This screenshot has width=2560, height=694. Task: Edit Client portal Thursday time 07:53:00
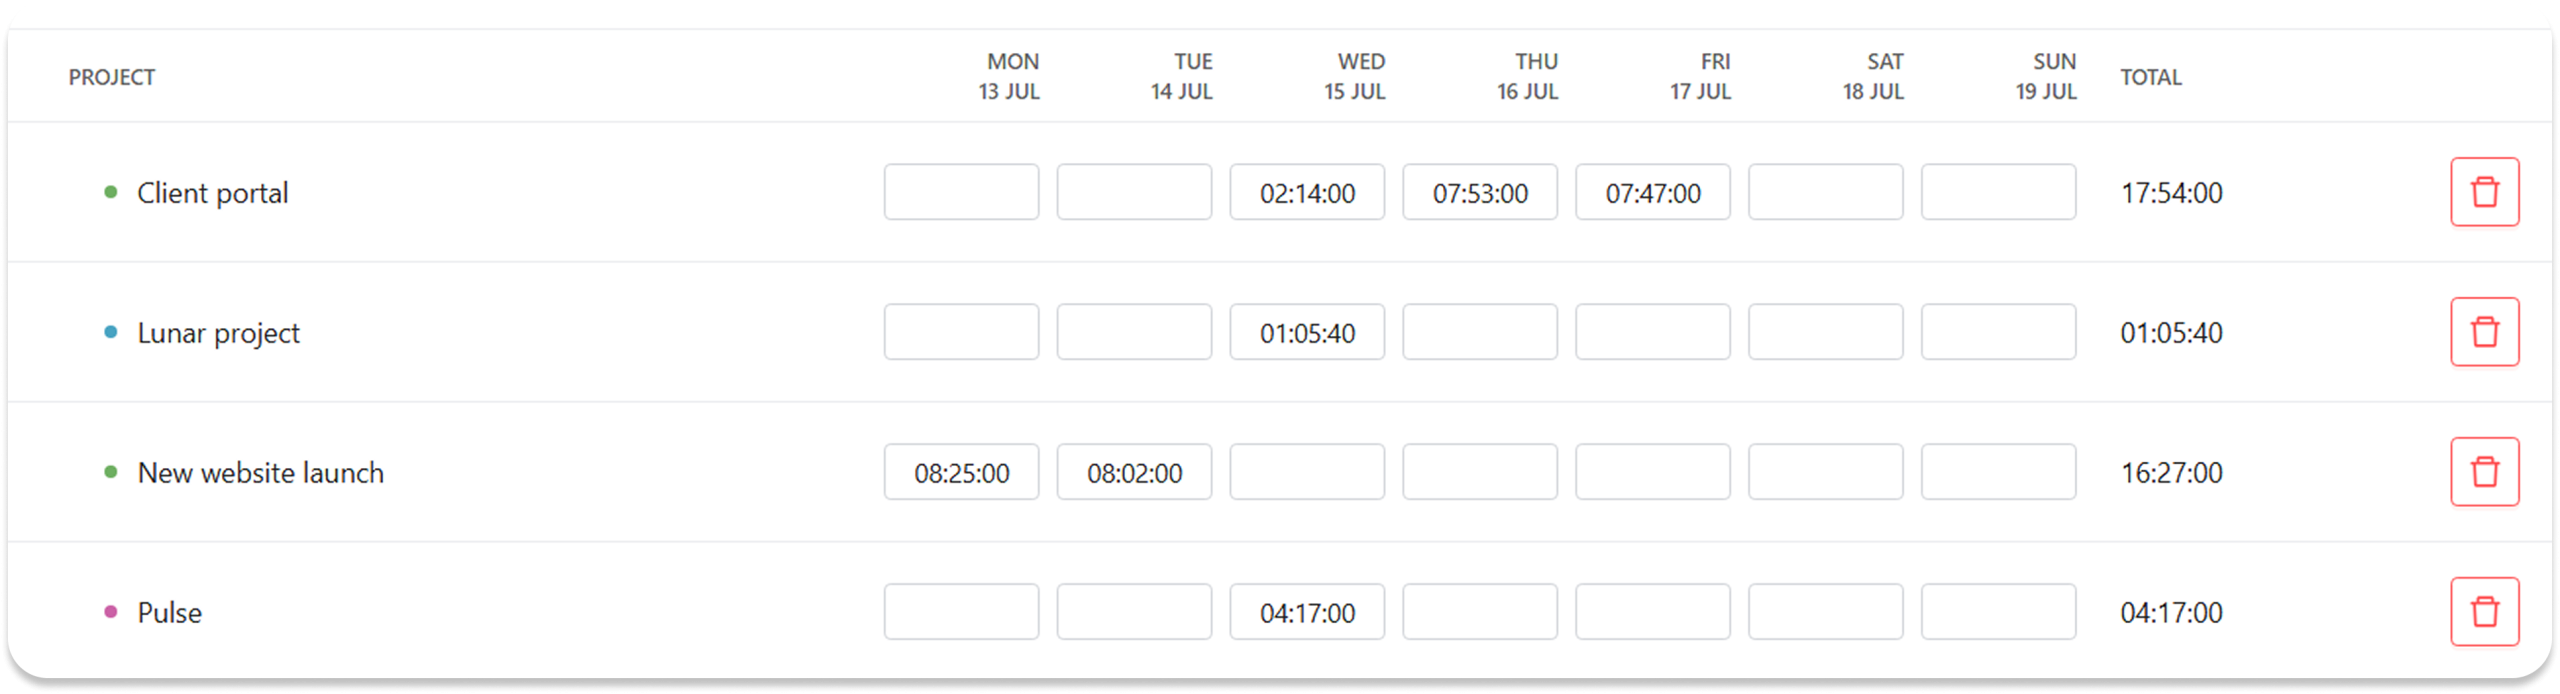click(x=1480, y=192)
